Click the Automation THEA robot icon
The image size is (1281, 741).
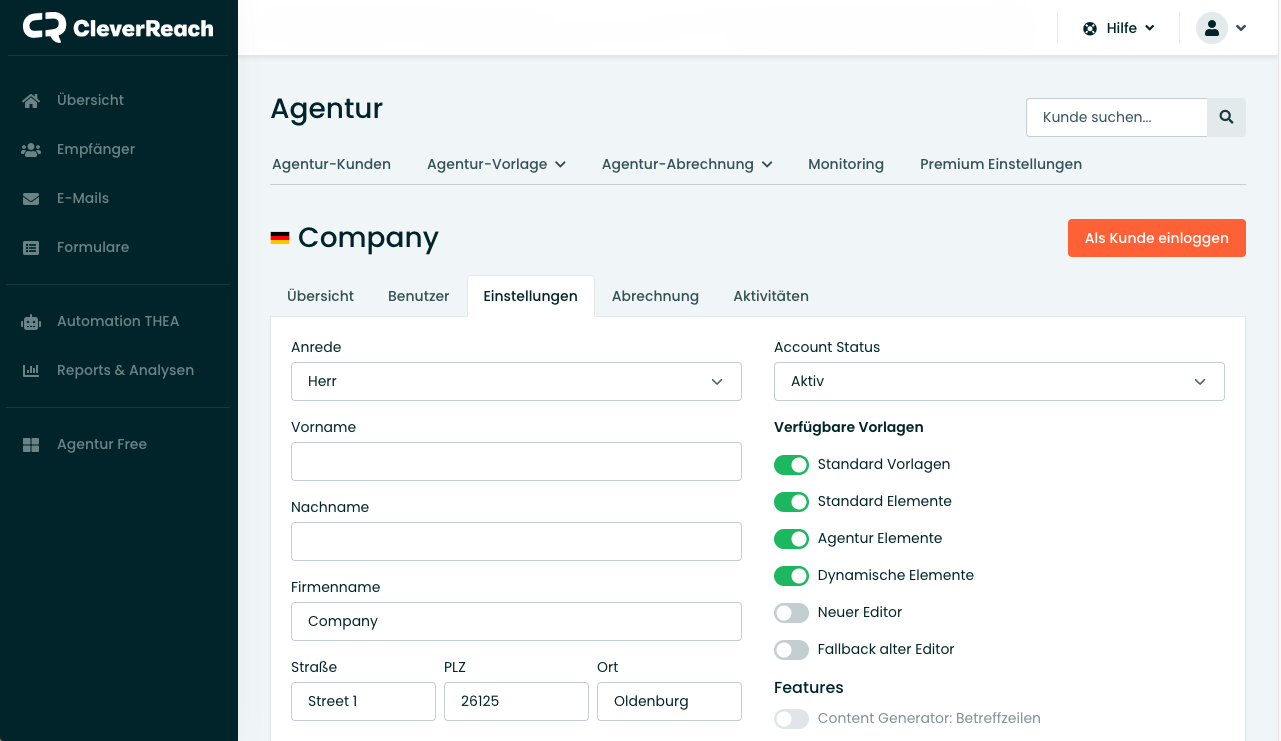pos(31,321)
